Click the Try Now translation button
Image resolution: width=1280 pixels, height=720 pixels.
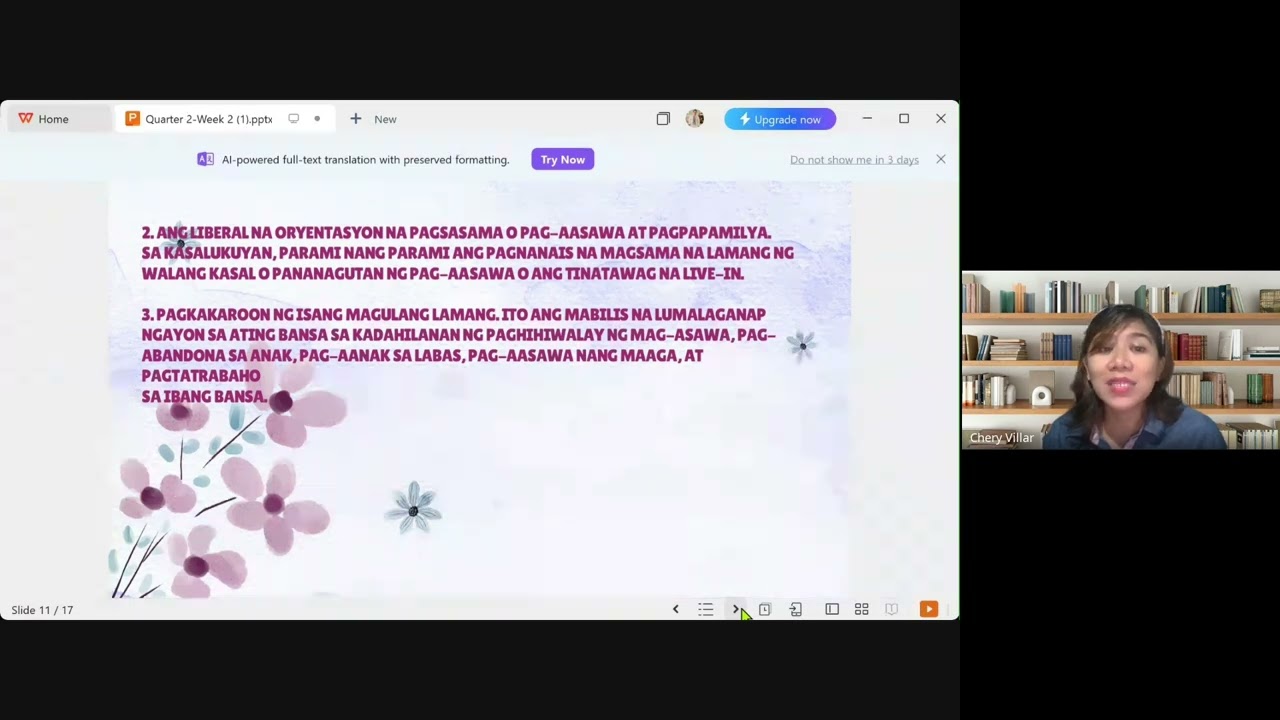(563, 159)
